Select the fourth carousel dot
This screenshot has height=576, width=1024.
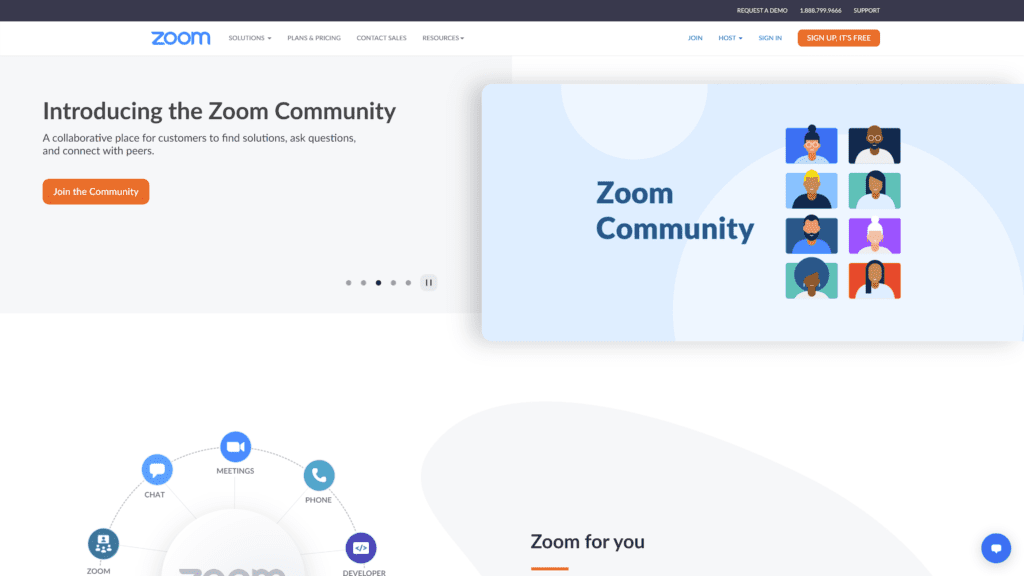pos(393,283)
